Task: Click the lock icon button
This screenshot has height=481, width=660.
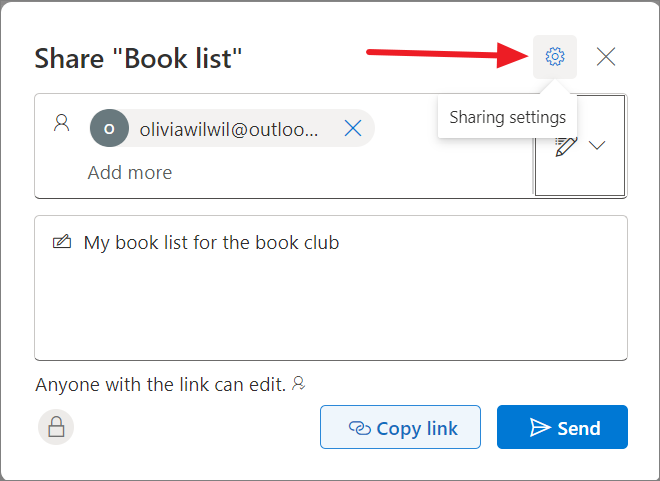Action: (x=56, y=427)
